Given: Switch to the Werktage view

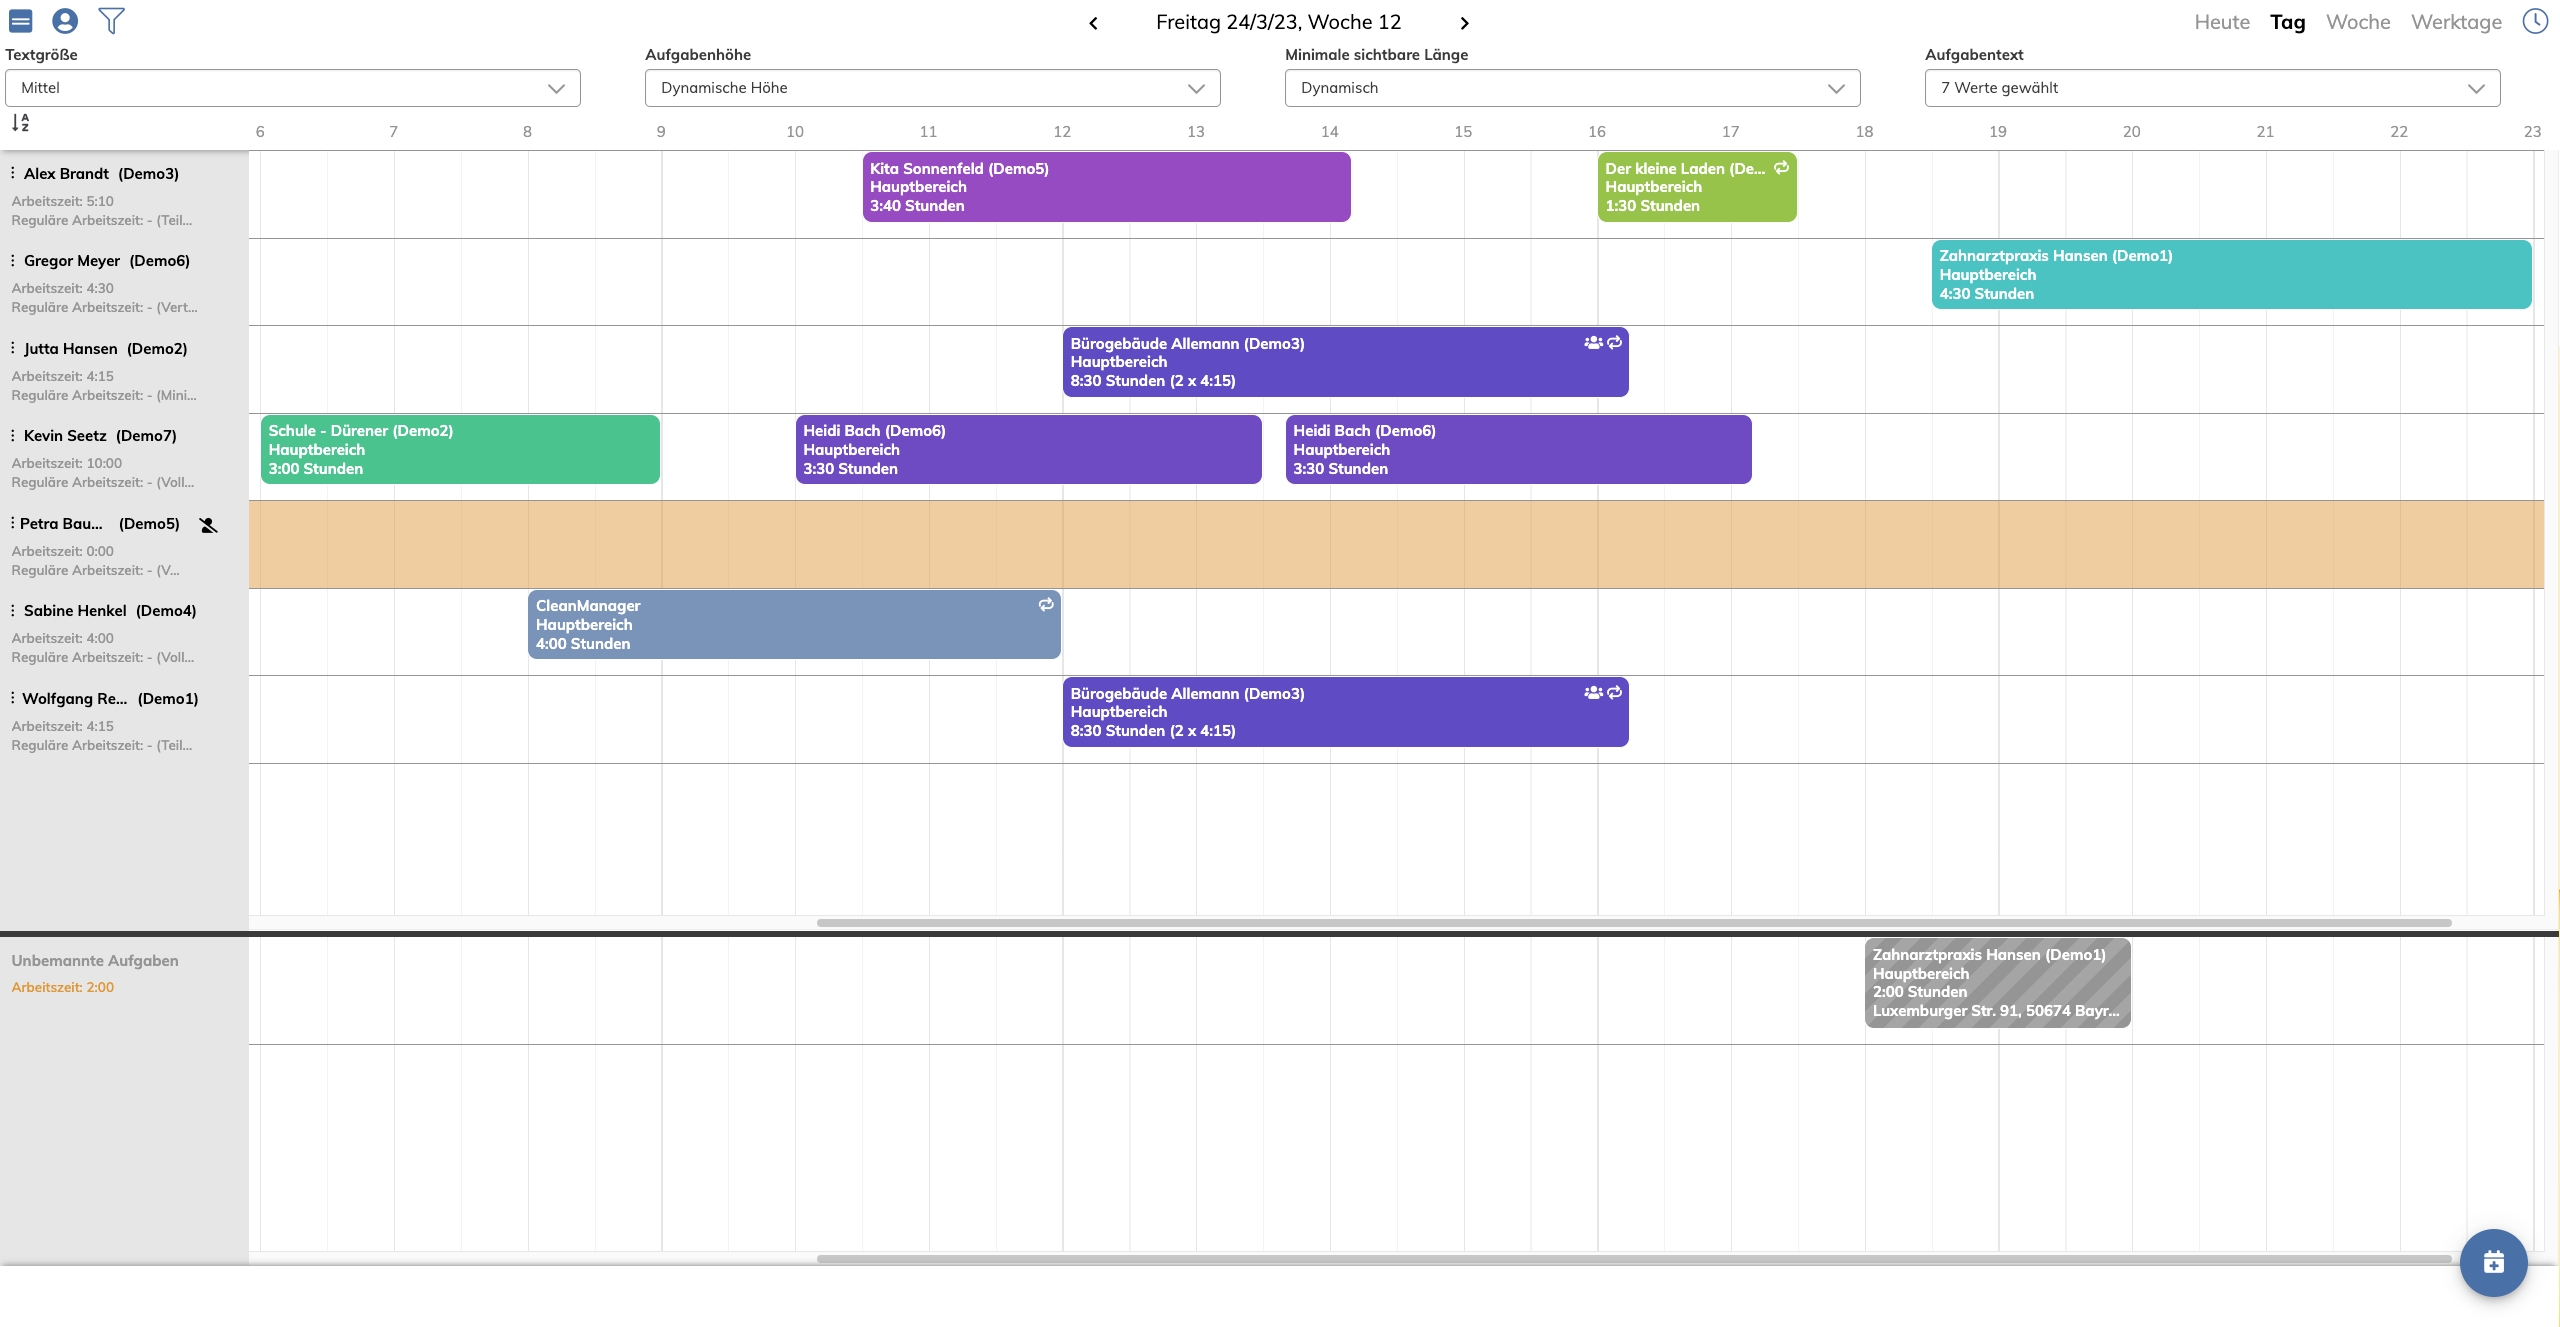Looking at the screenshot, I should pos(2456,22).
